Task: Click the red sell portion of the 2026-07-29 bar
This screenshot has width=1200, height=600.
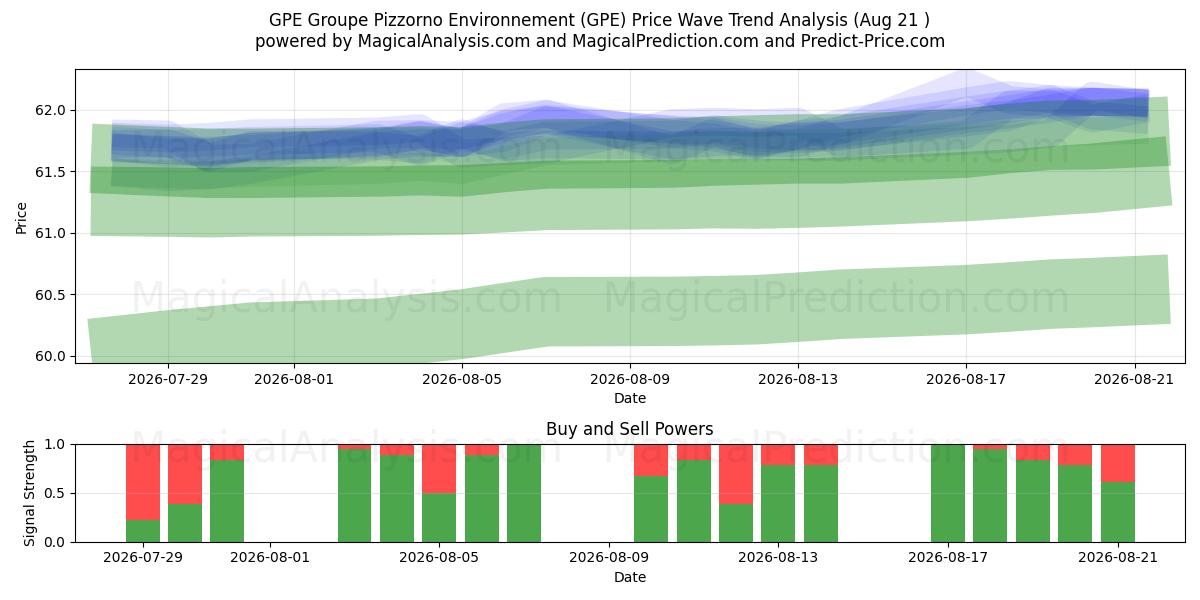Action: [x=143, y=482]
